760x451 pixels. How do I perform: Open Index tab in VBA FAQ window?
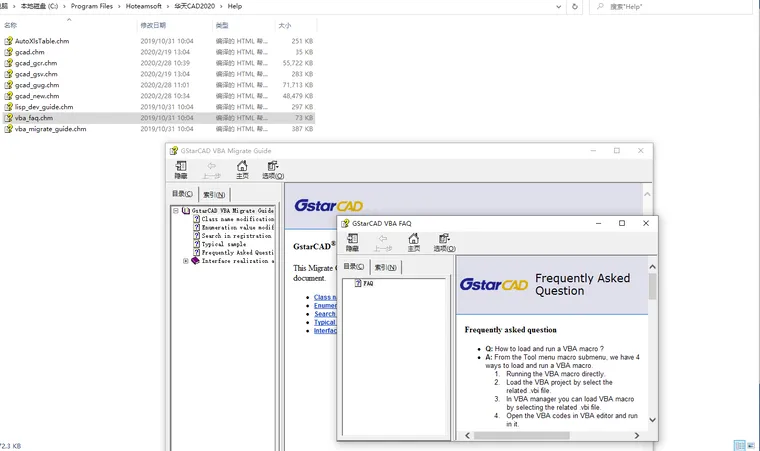tap(385, 267)
